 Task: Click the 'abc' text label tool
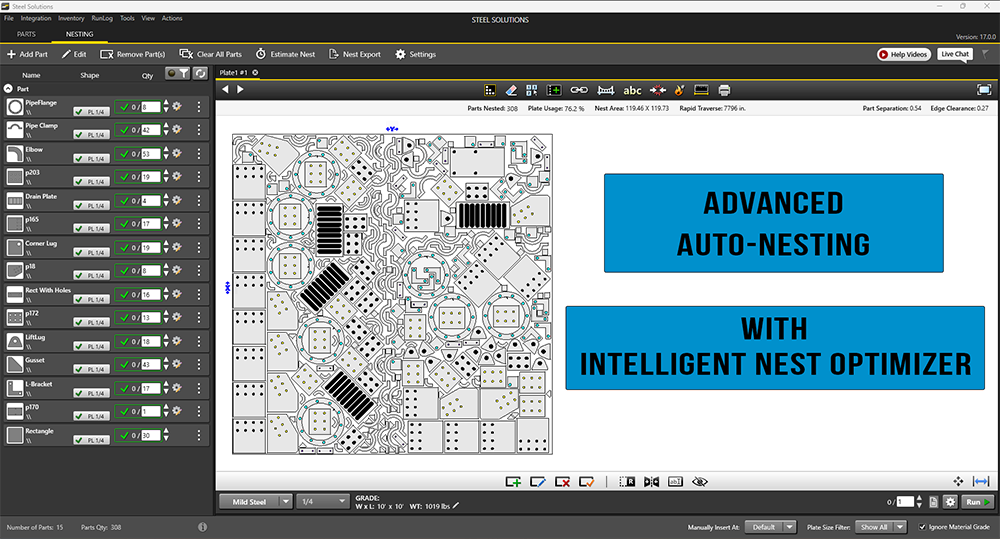point(632,91)
